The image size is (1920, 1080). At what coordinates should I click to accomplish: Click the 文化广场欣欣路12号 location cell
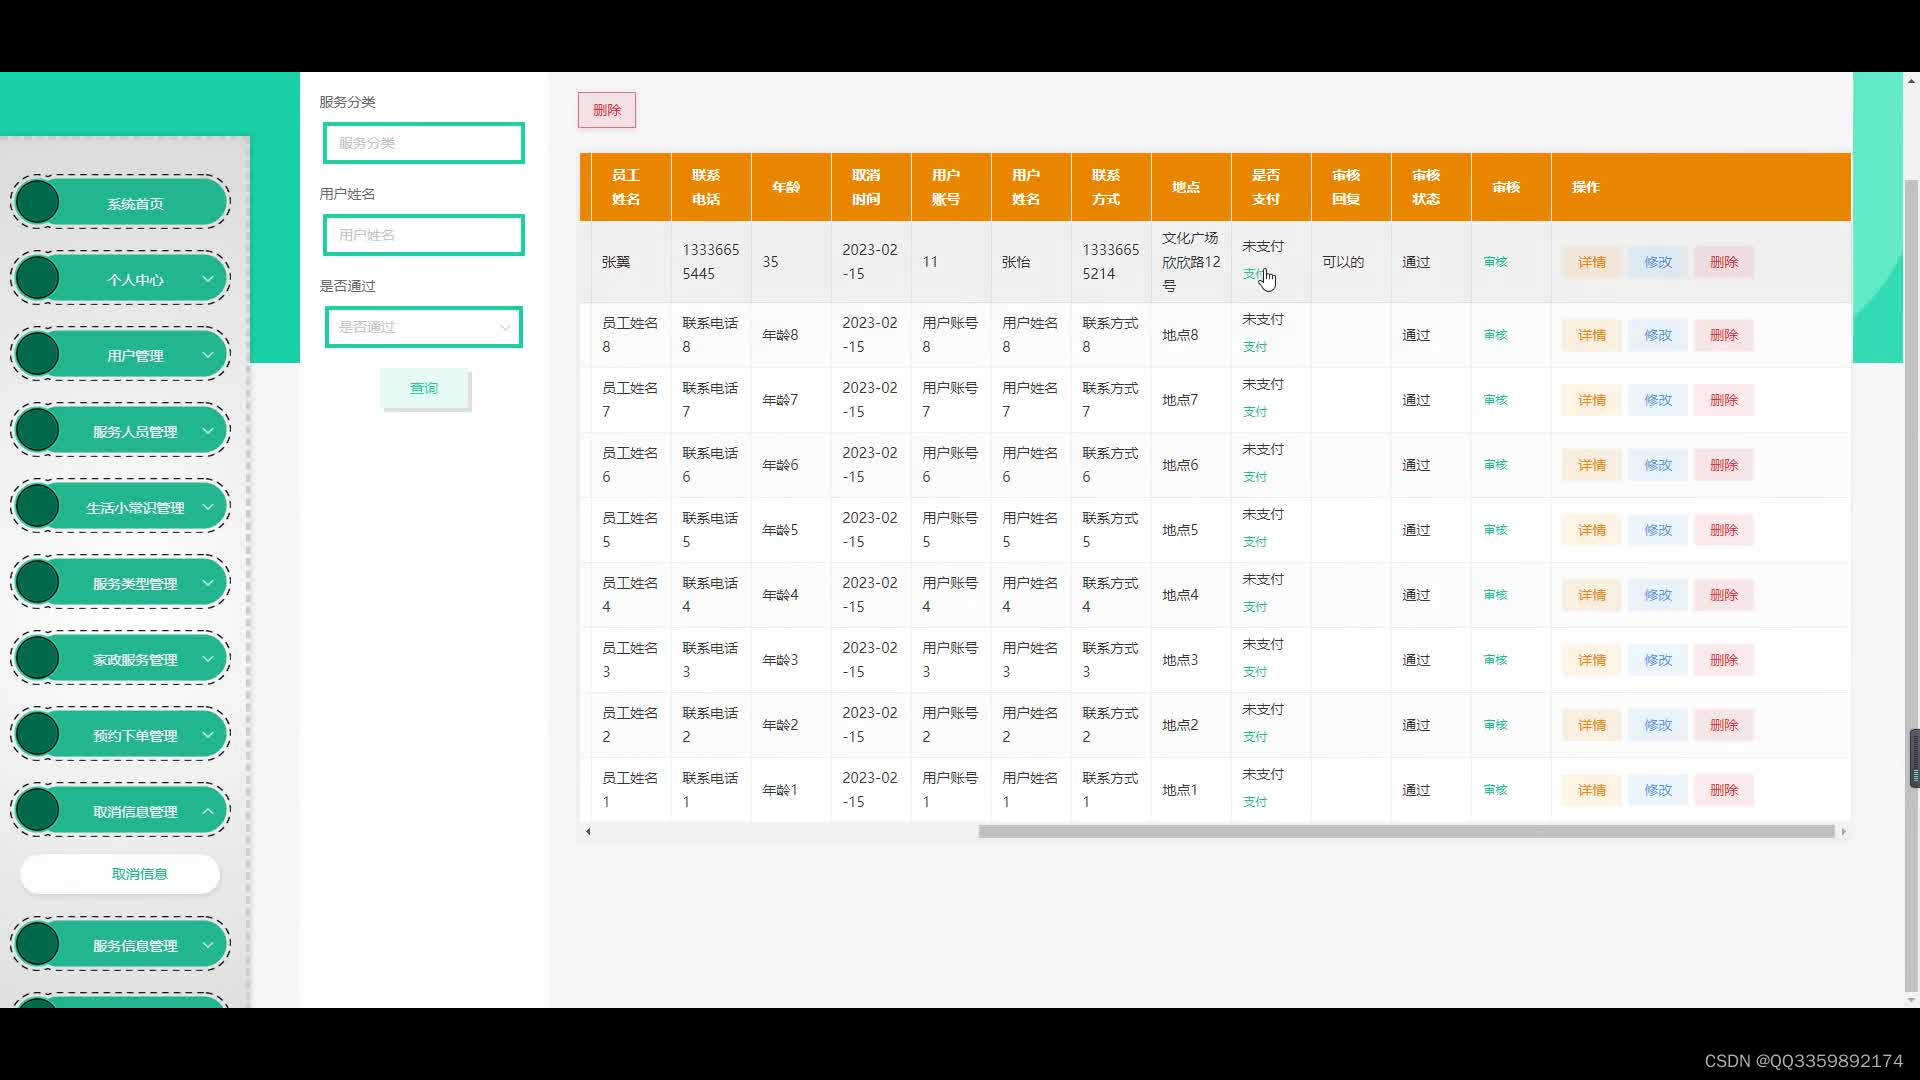tap(1191, 262)
